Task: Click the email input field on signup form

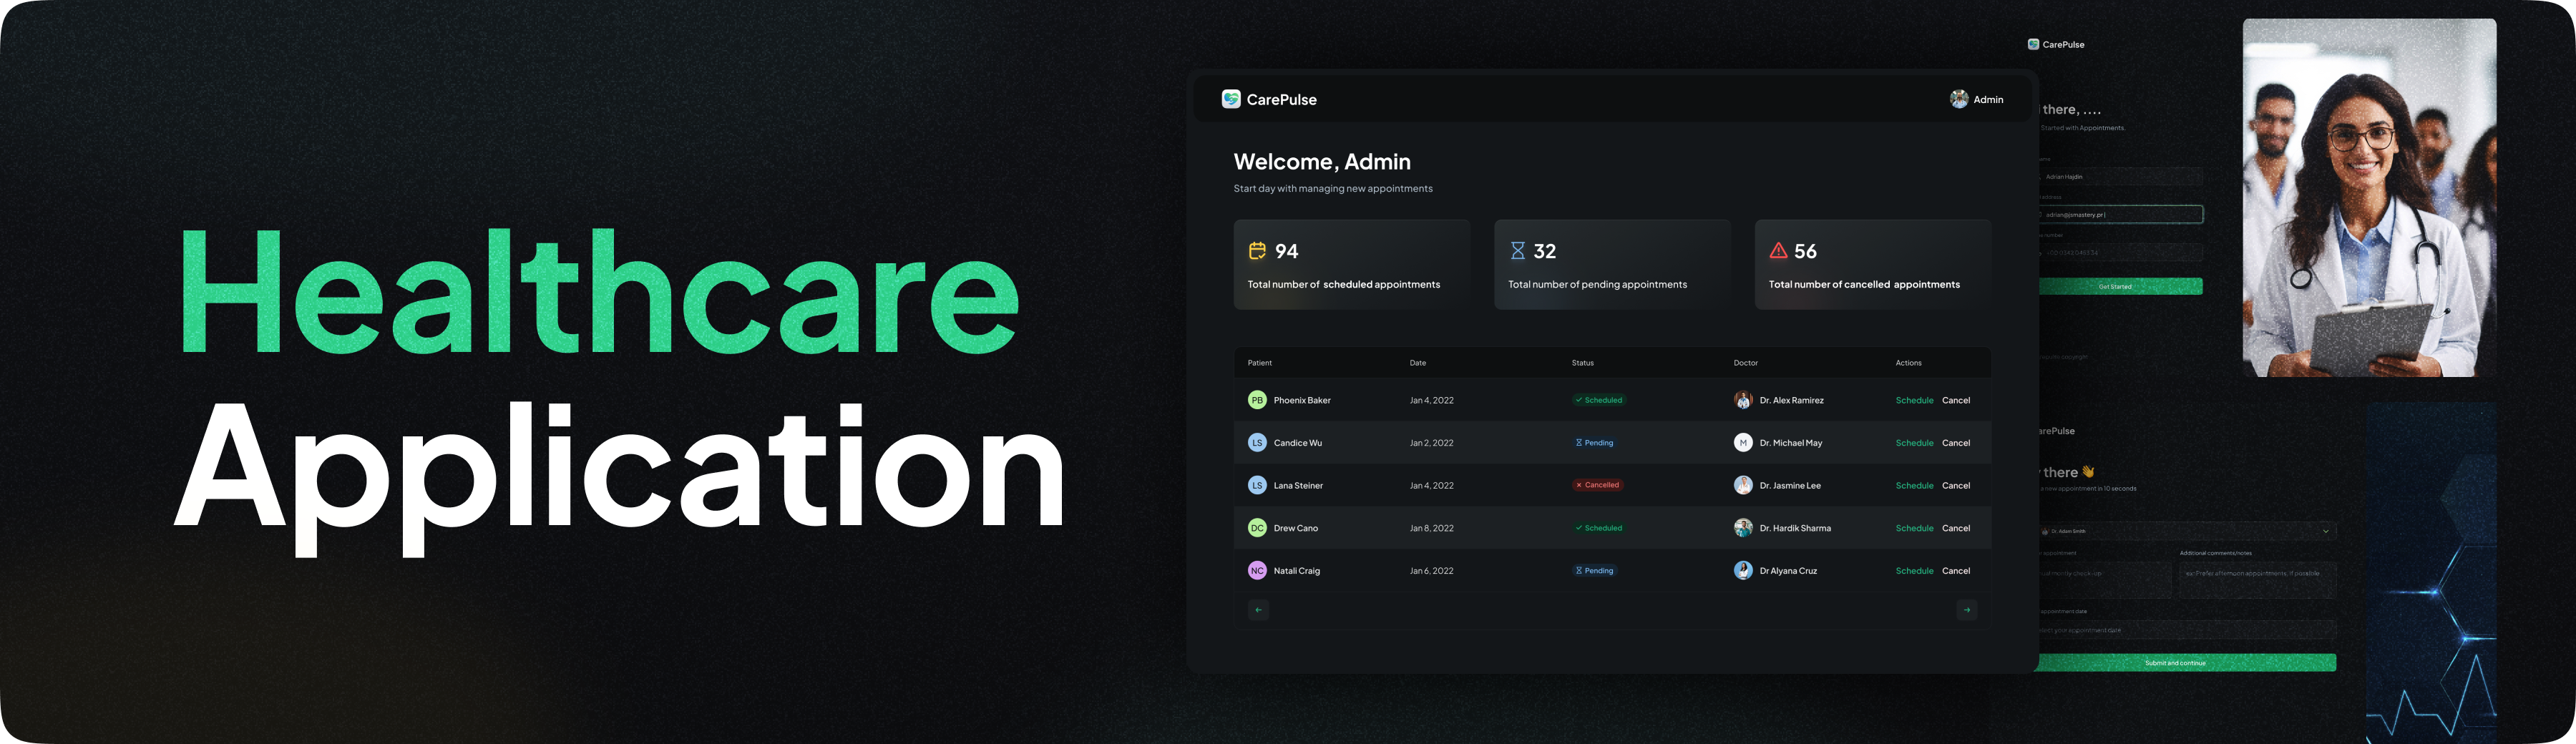Action: [x=2120, y=214]
